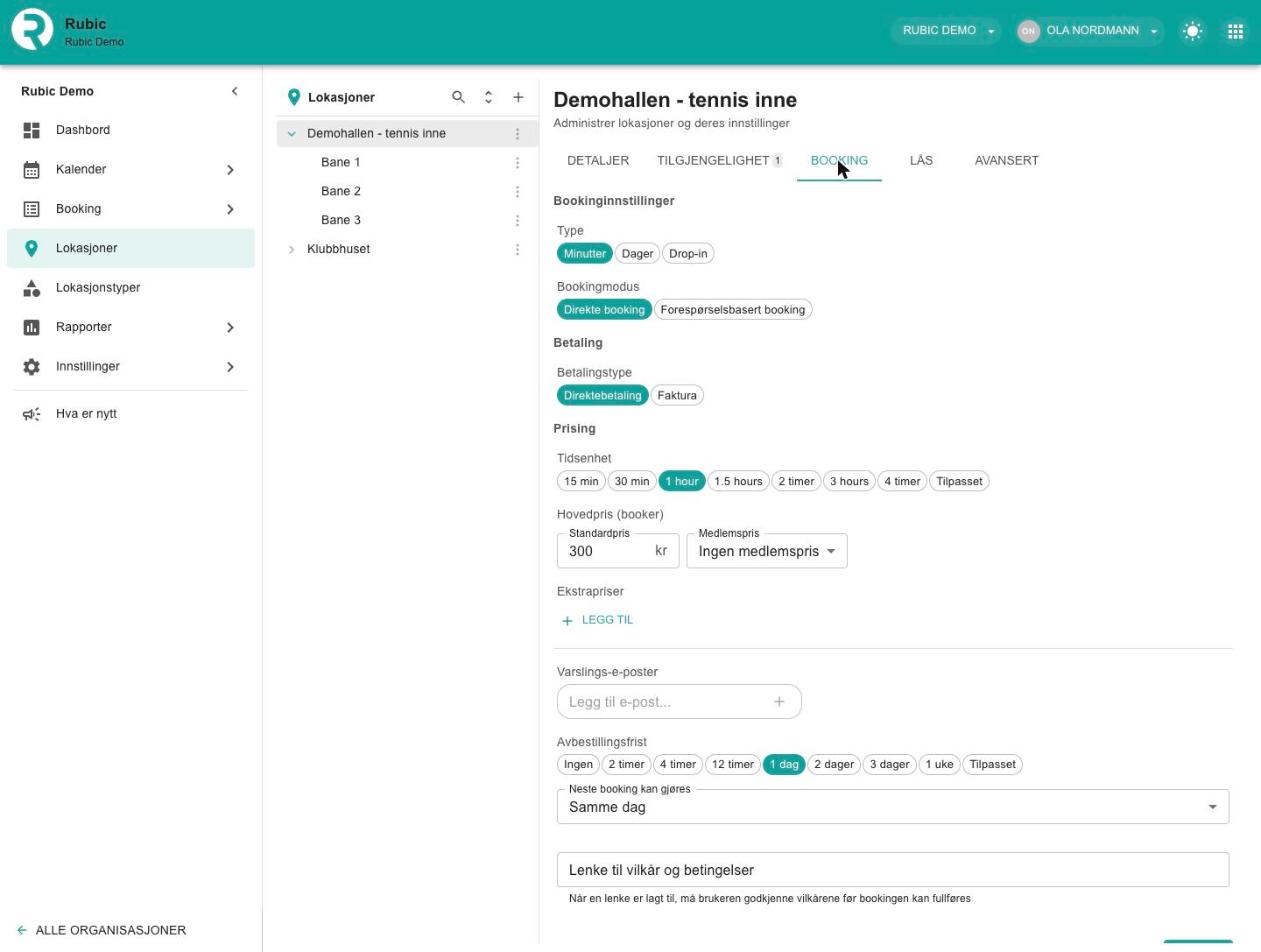
Task: Expand the Kalender sidebar menu
Action: click(x=131, y=170)
